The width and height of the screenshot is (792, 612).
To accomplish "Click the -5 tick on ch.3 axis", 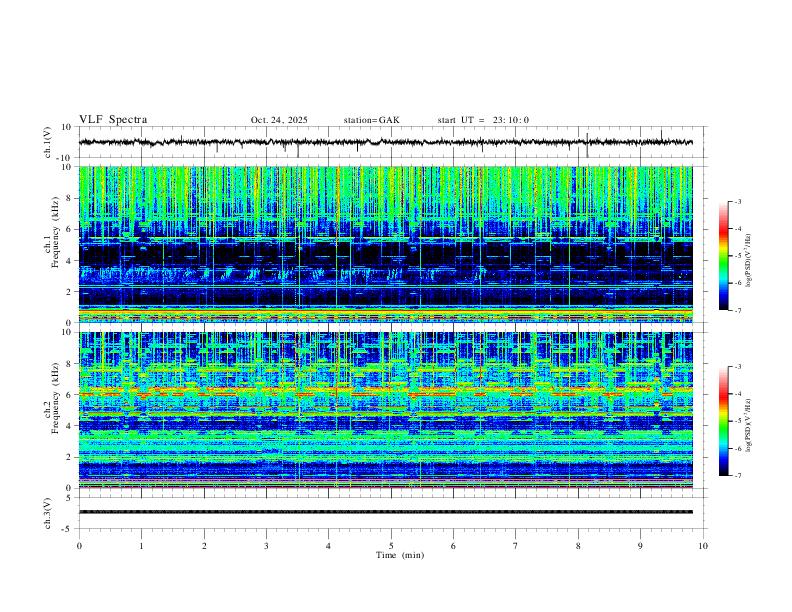I will [x=68, y=529].
